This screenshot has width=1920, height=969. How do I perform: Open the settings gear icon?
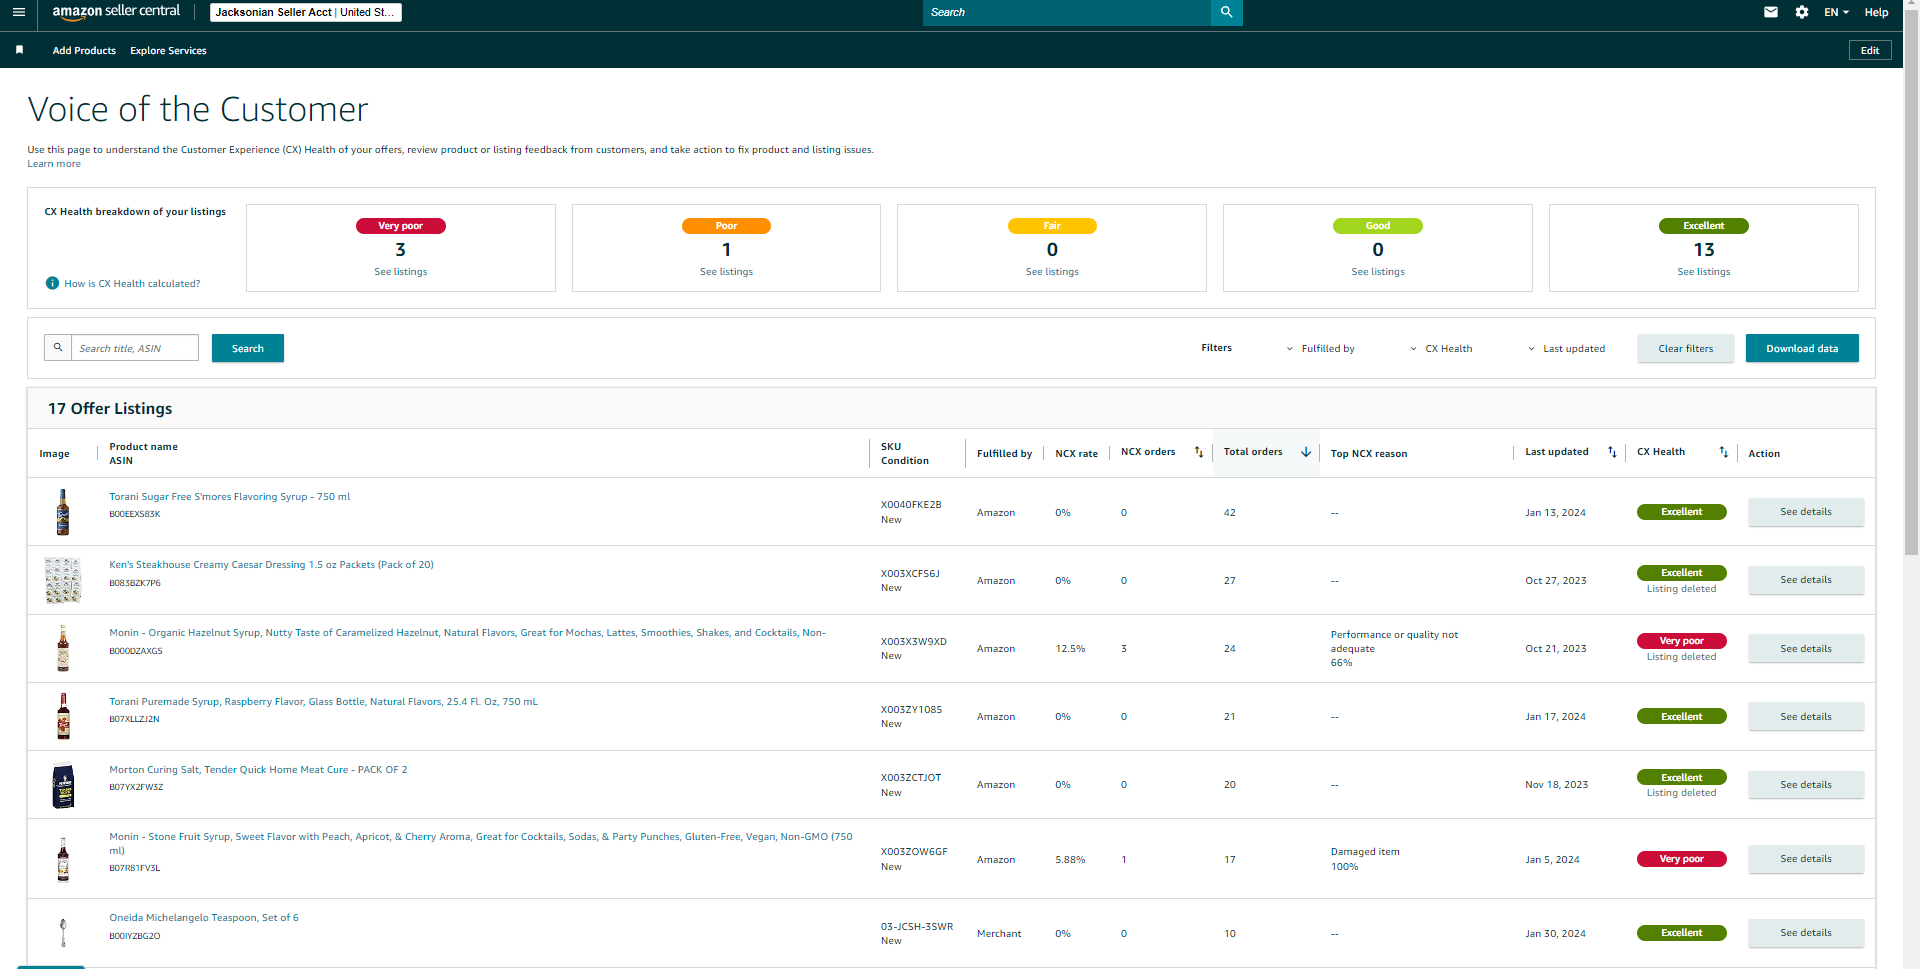[x=1802, y=12]
